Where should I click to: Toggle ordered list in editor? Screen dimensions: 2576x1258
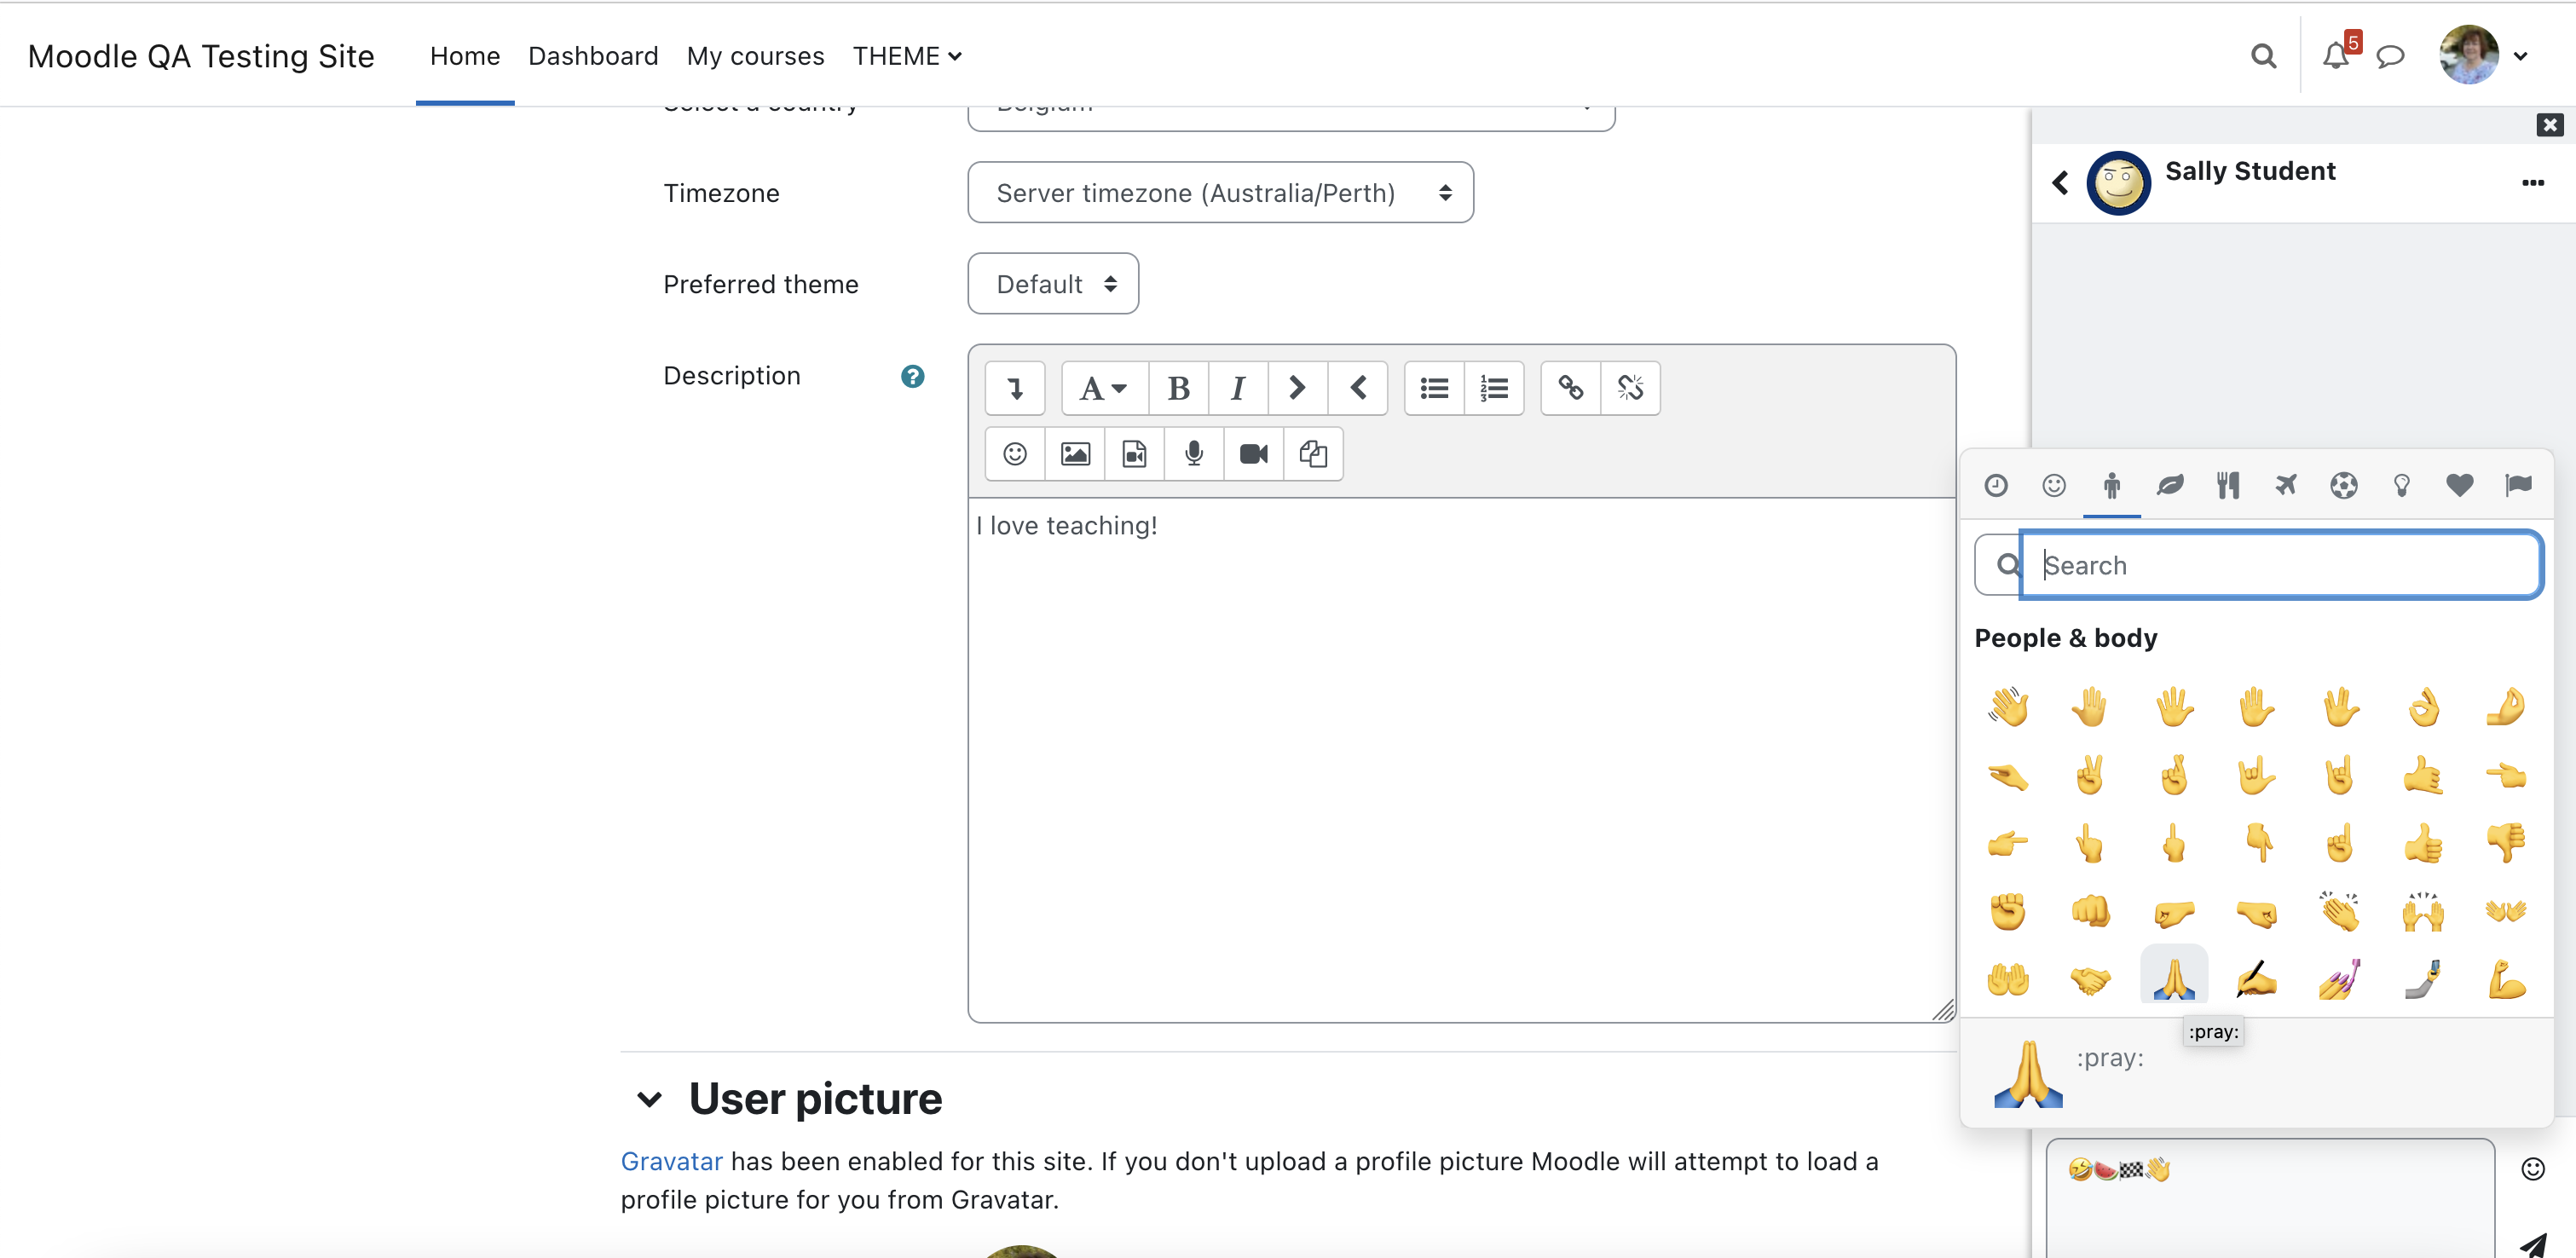pyautogui.click(x=1494, y=388)
